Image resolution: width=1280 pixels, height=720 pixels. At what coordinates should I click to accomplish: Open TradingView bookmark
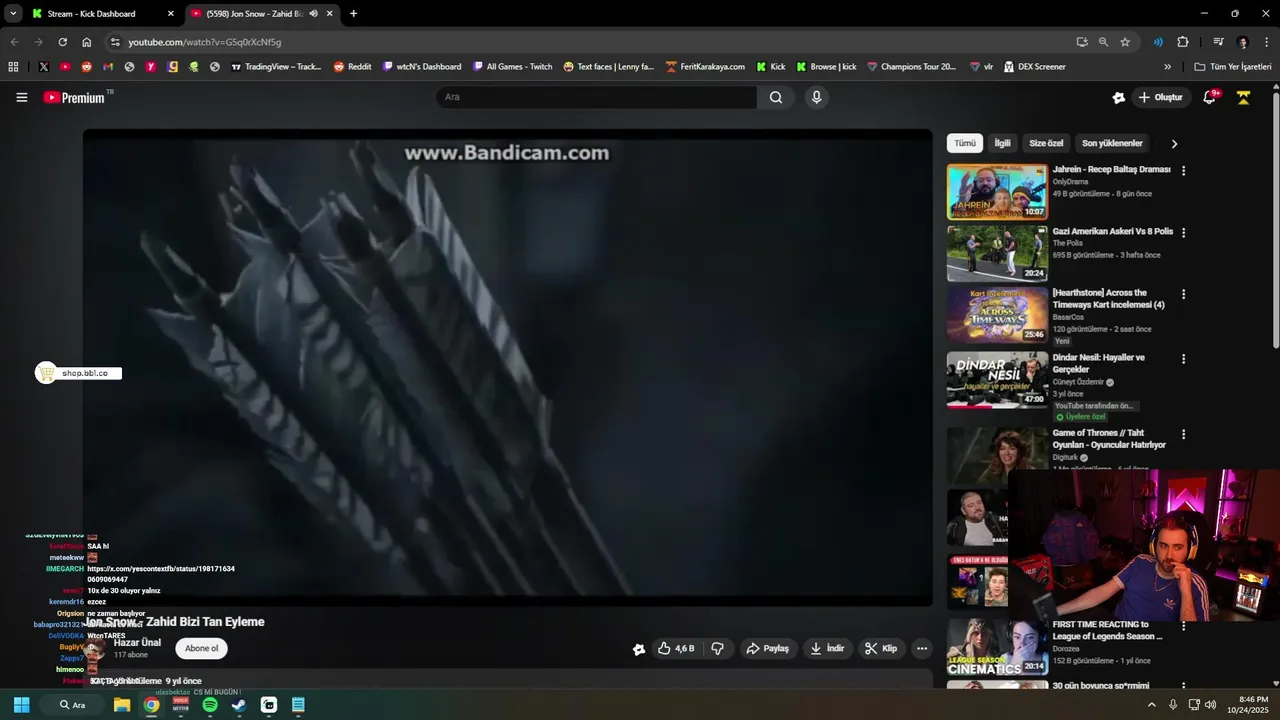click(x=276, y=67)
